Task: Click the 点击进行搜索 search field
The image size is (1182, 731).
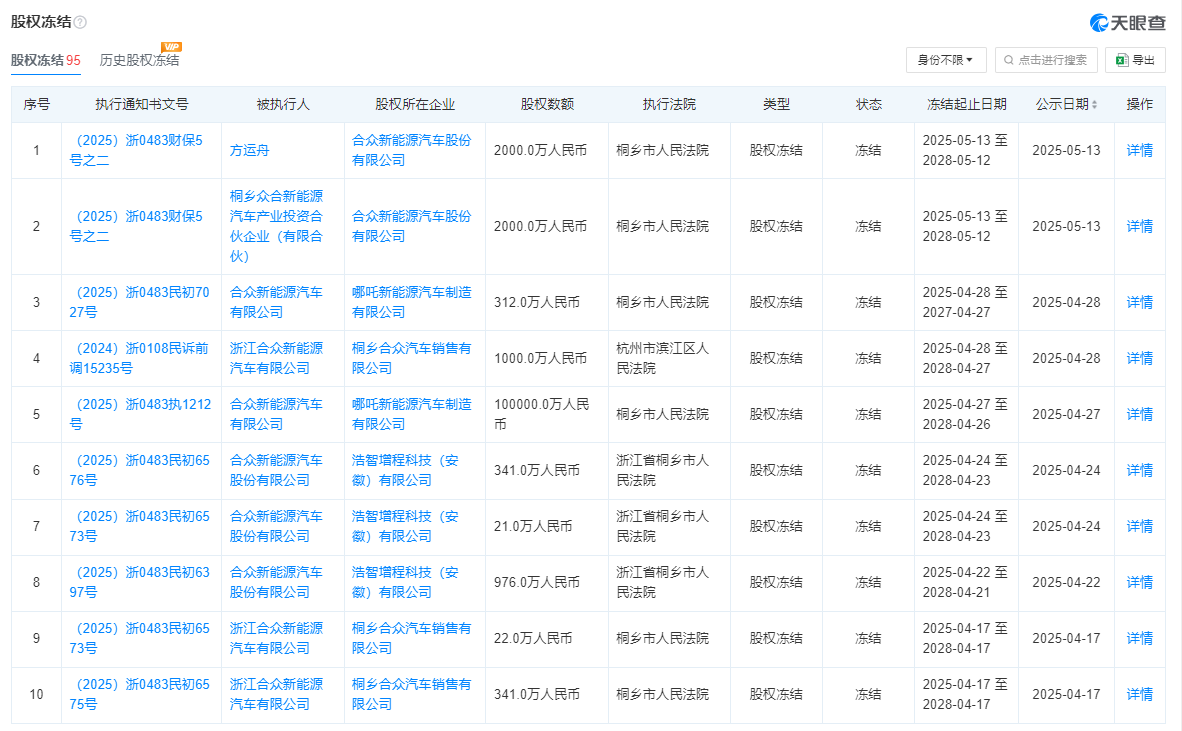Action: 1052,60
